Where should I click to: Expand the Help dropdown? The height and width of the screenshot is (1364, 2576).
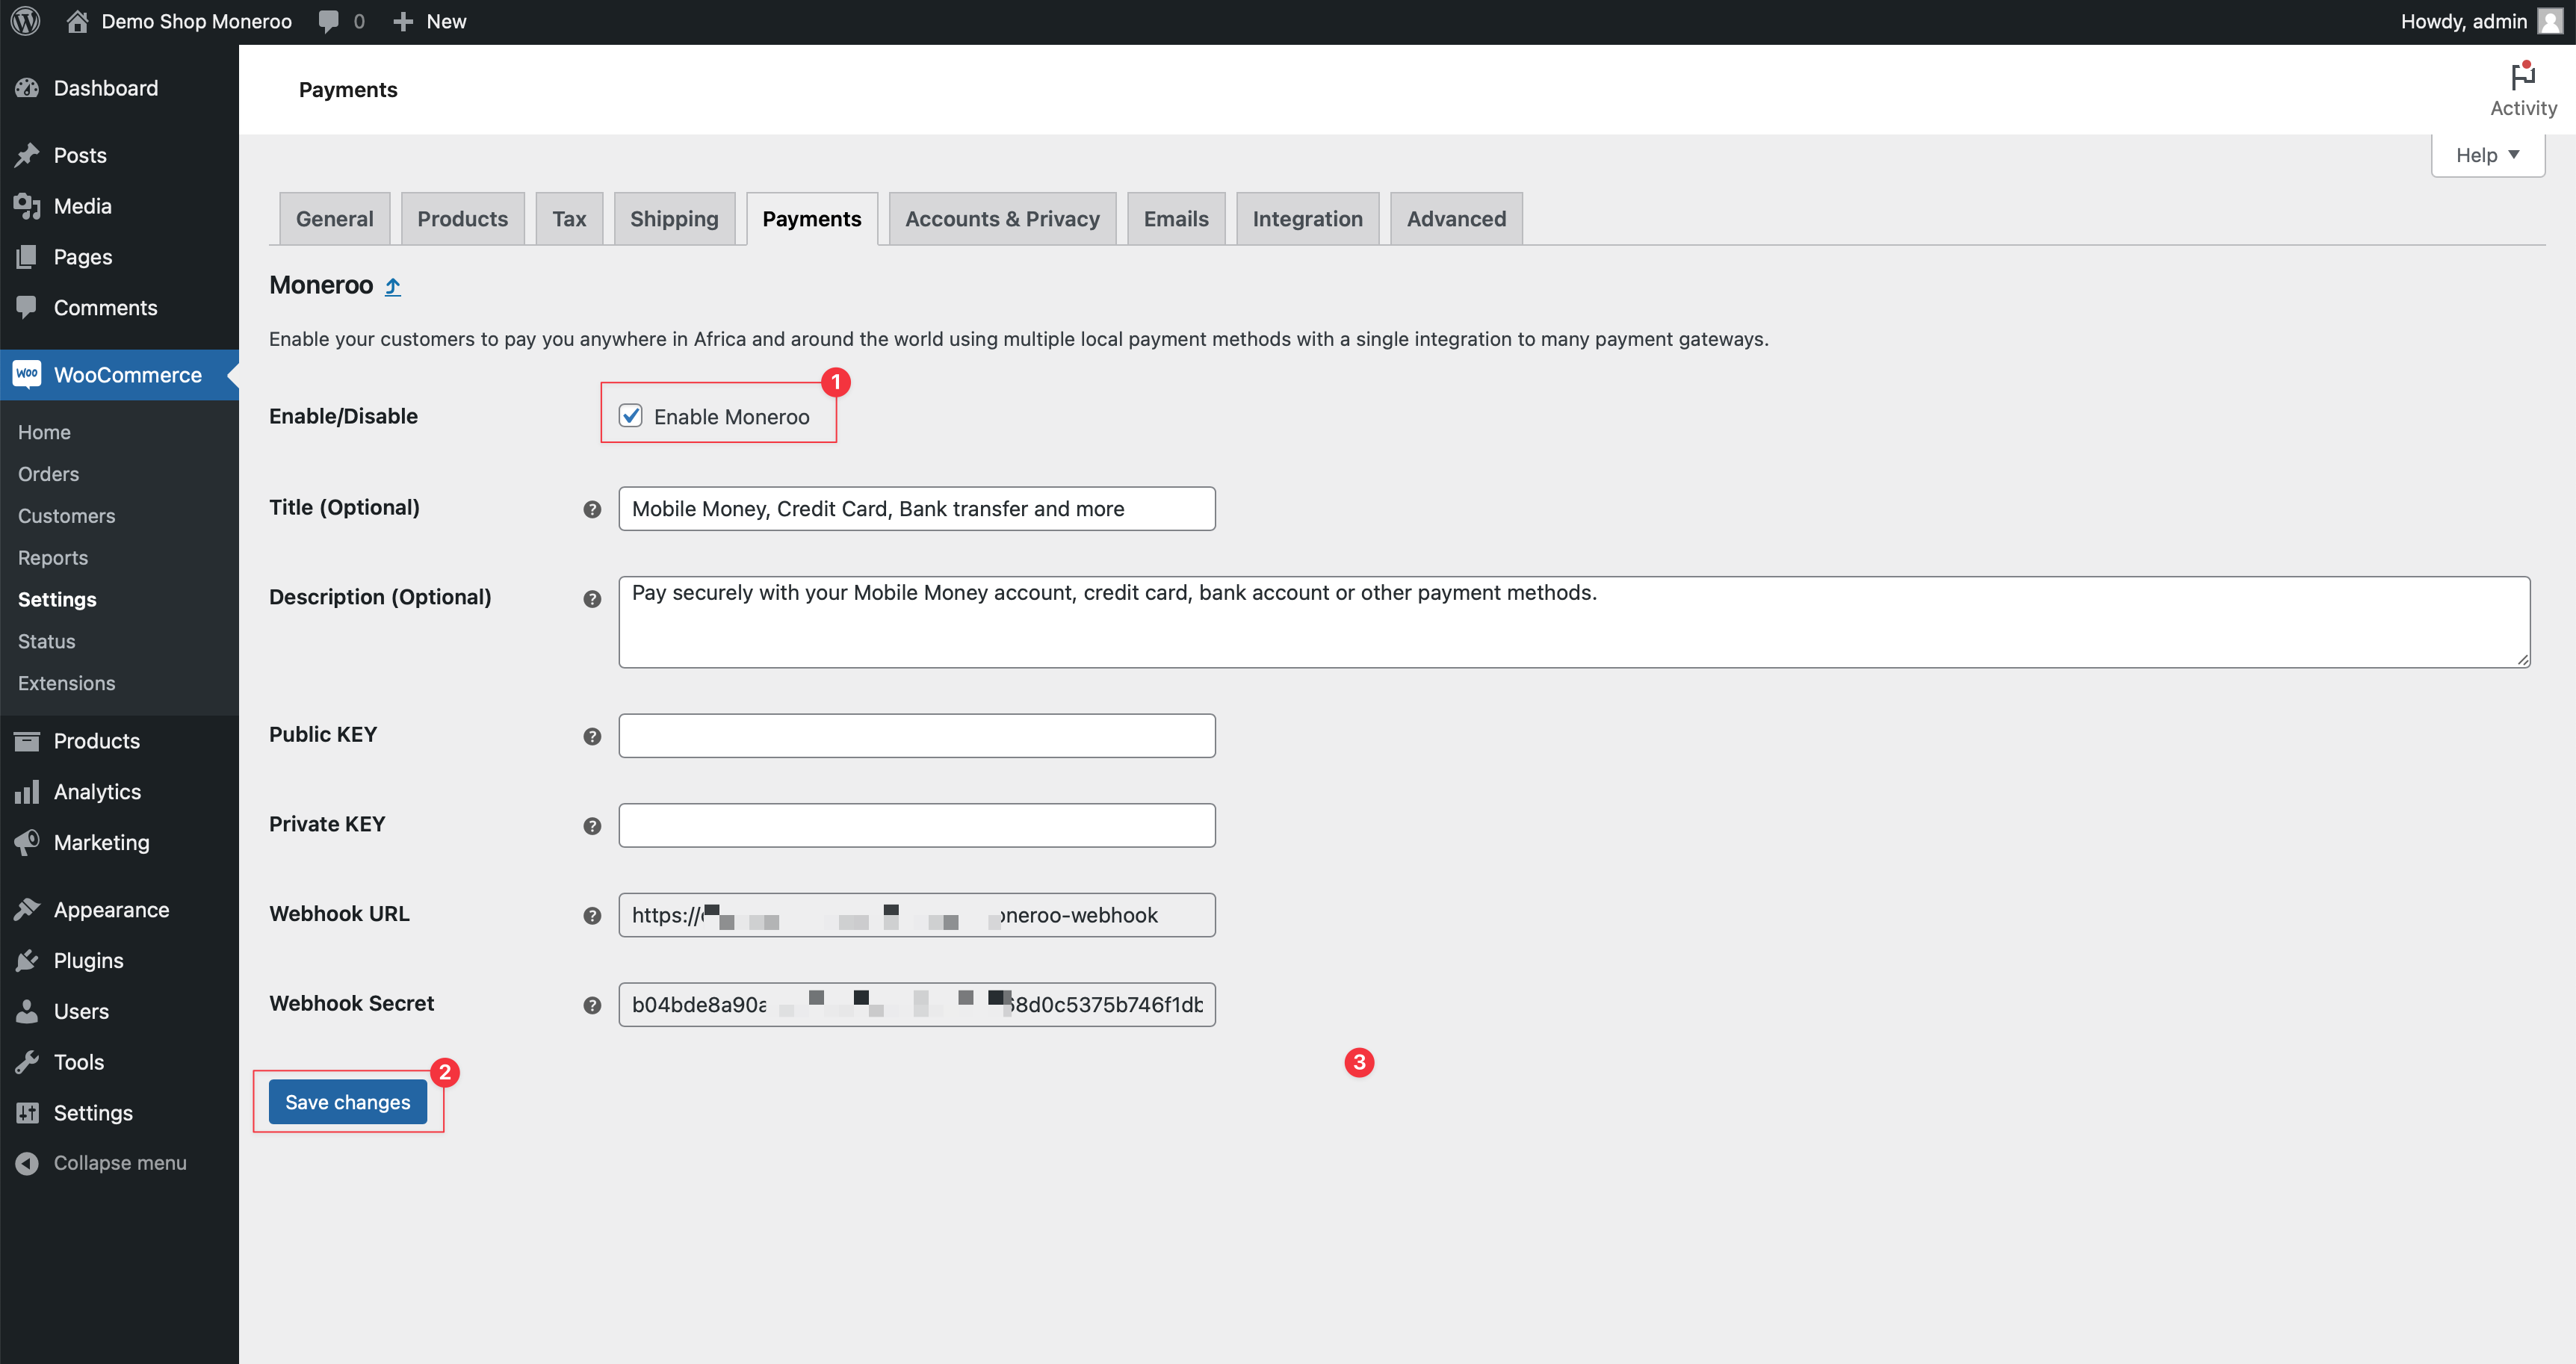pos(2487,155)
